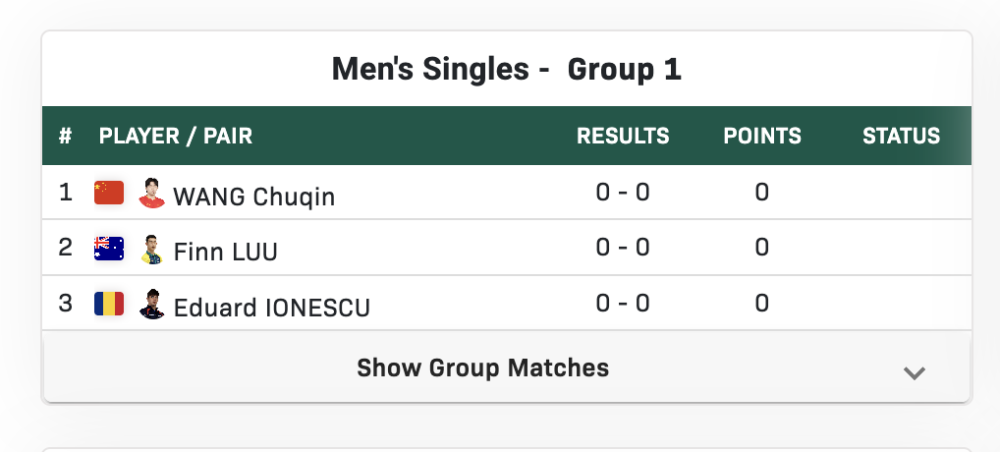Click rank number 3 in the table
This screenshot has height=452, width=1000.
[x=66, y=303]
